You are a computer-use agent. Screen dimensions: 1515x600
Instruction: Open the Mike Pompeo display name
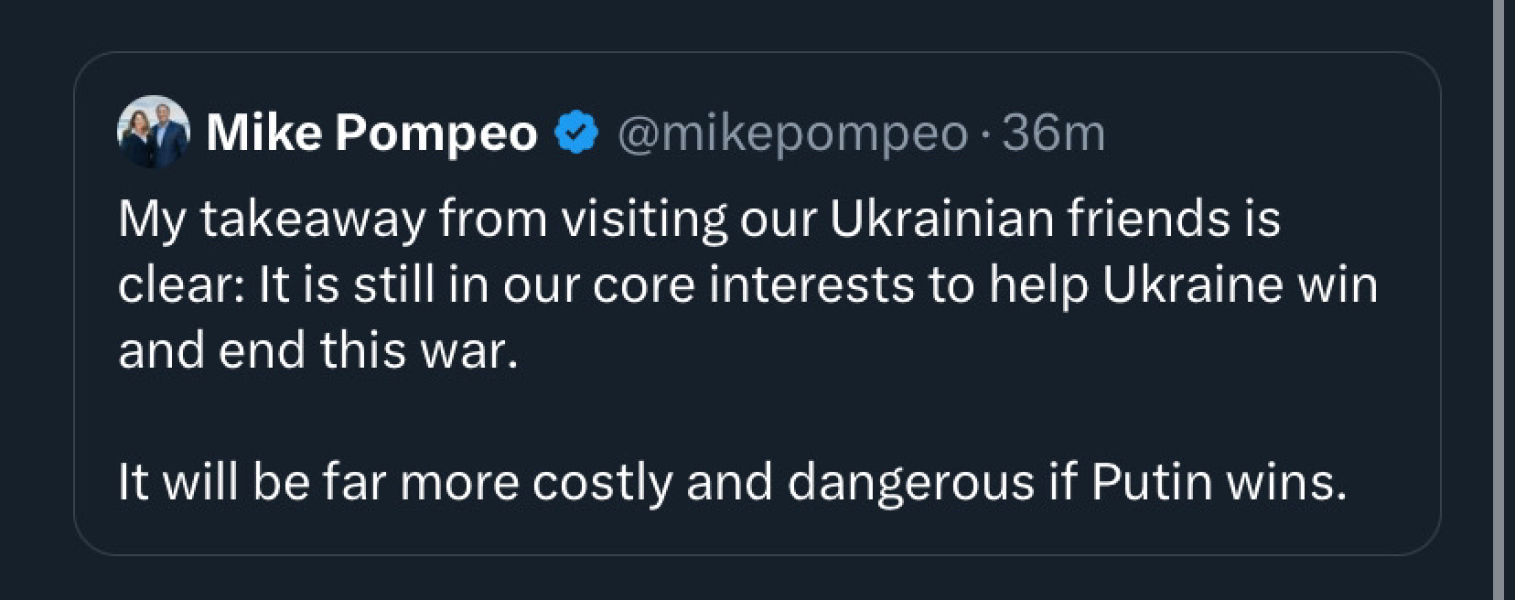[371, 133]
